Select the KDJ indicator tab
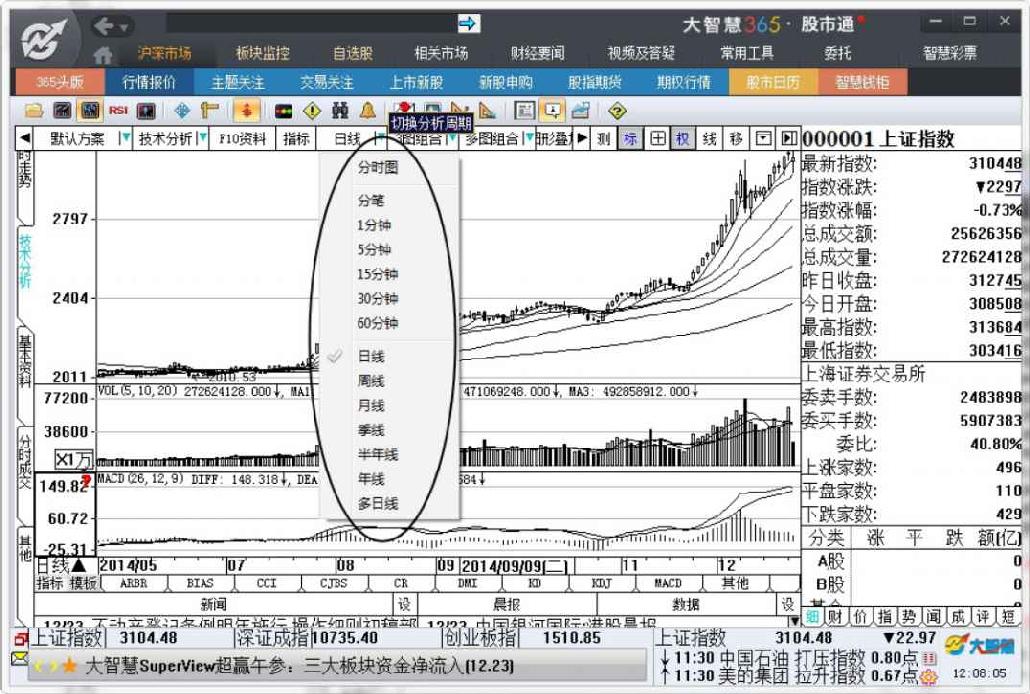This screenshot has width=1030, height=694. pos(601,583)
